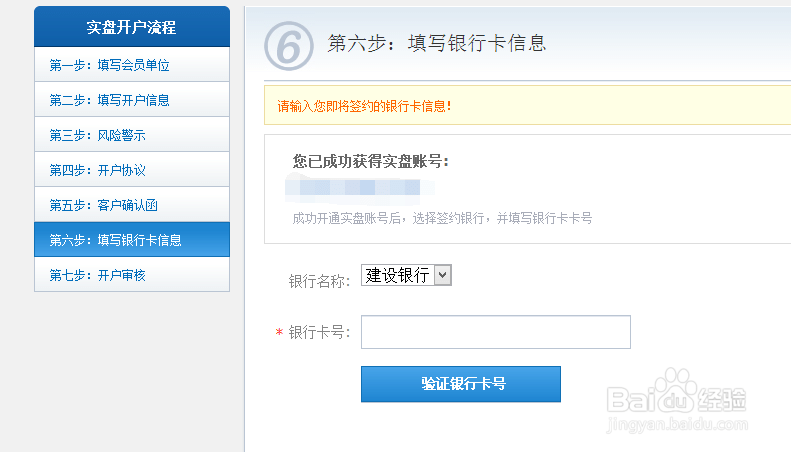Screen dimensions: 791x452
Task: Click the 实盘开户流程 sidebar header
Action: click(x=132, y=27)
